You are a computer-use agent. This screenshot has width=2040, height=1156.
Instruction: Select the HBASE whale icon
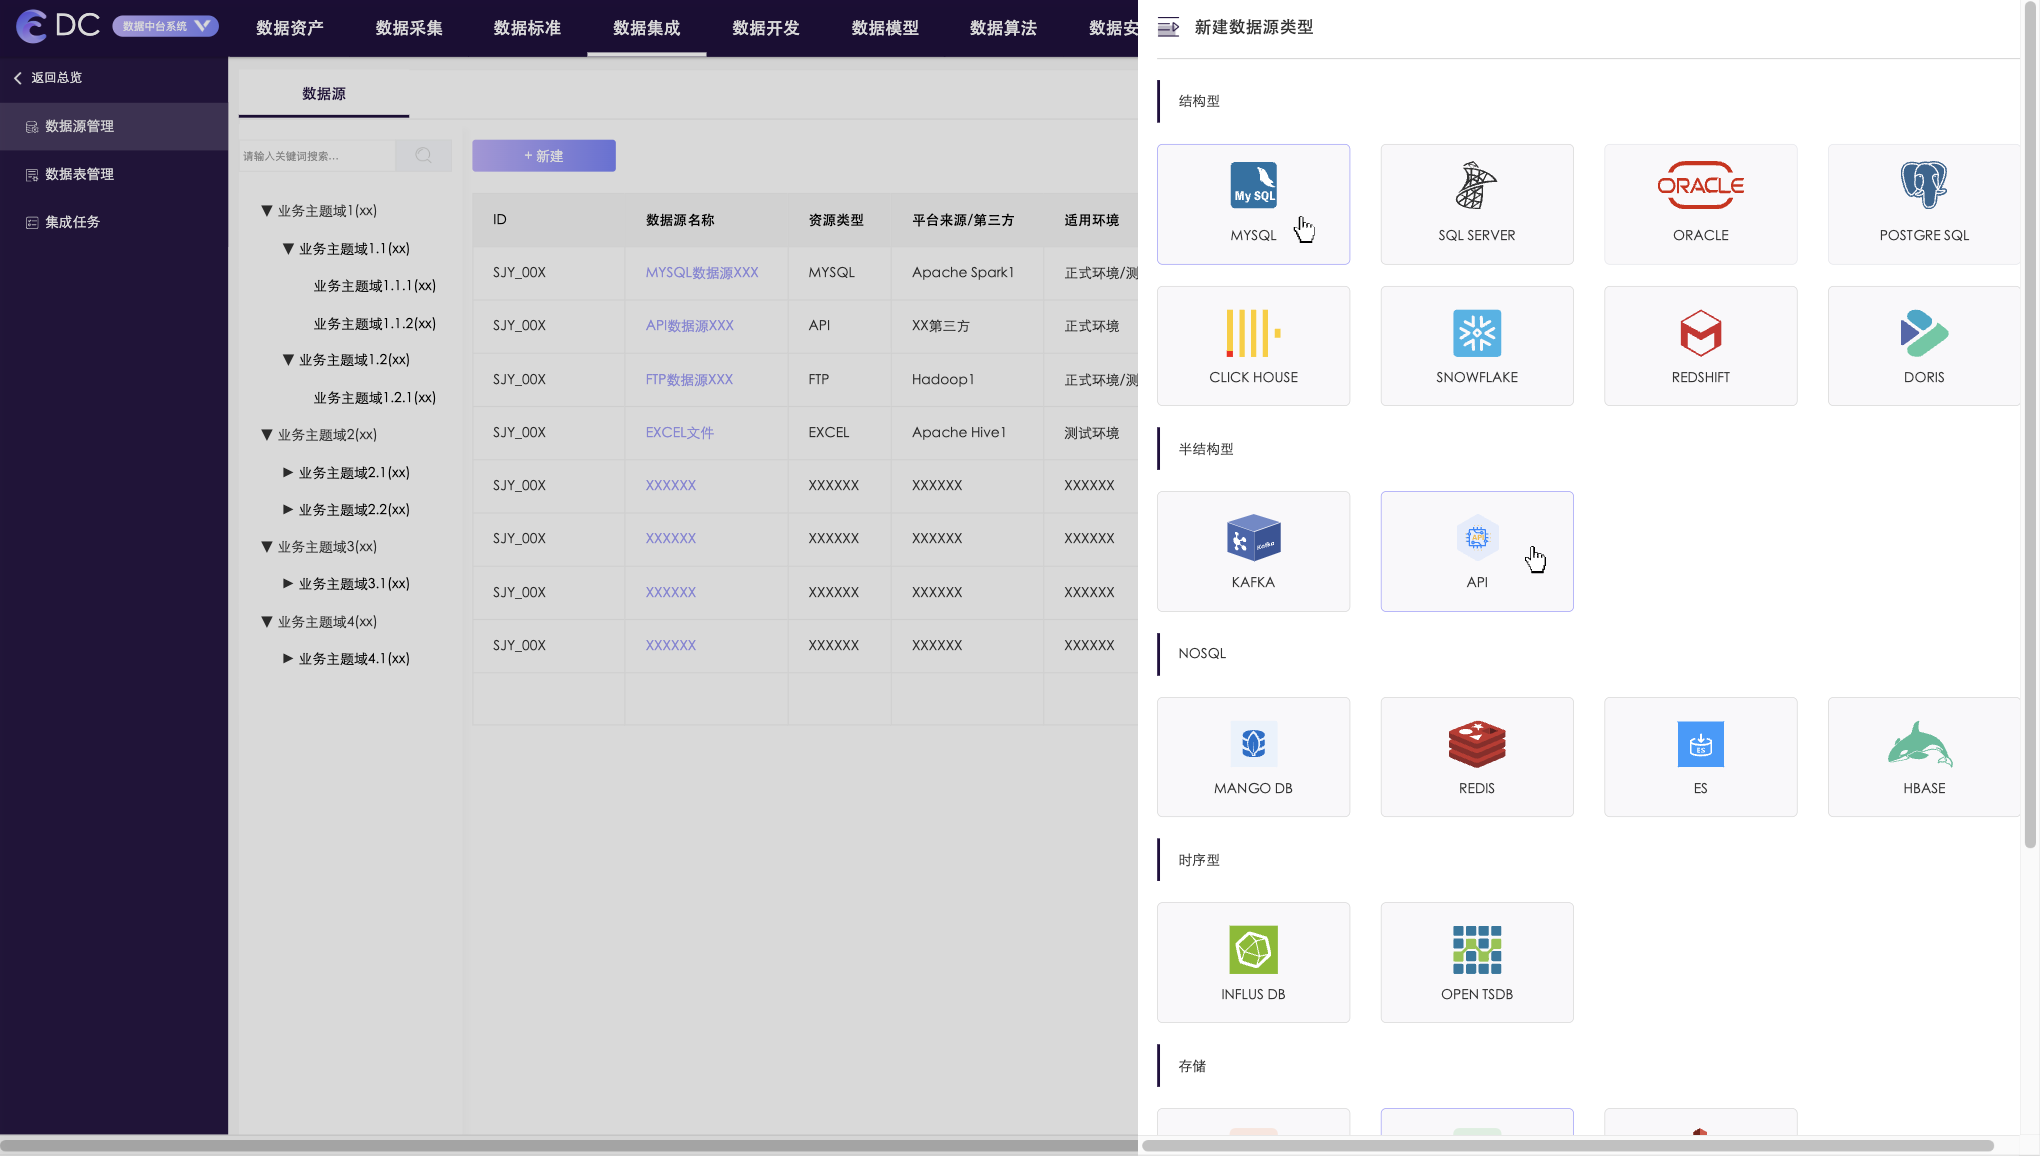tap(1919, 744)
